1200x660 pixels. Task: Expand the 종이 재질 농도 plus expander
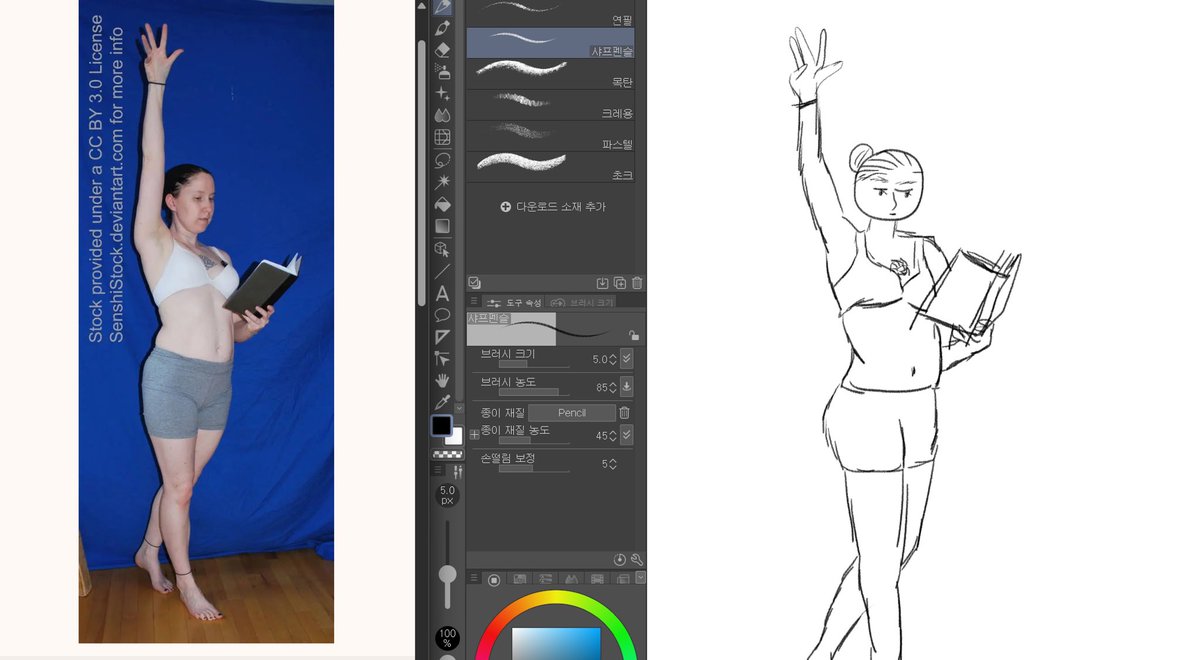point(474,435)
